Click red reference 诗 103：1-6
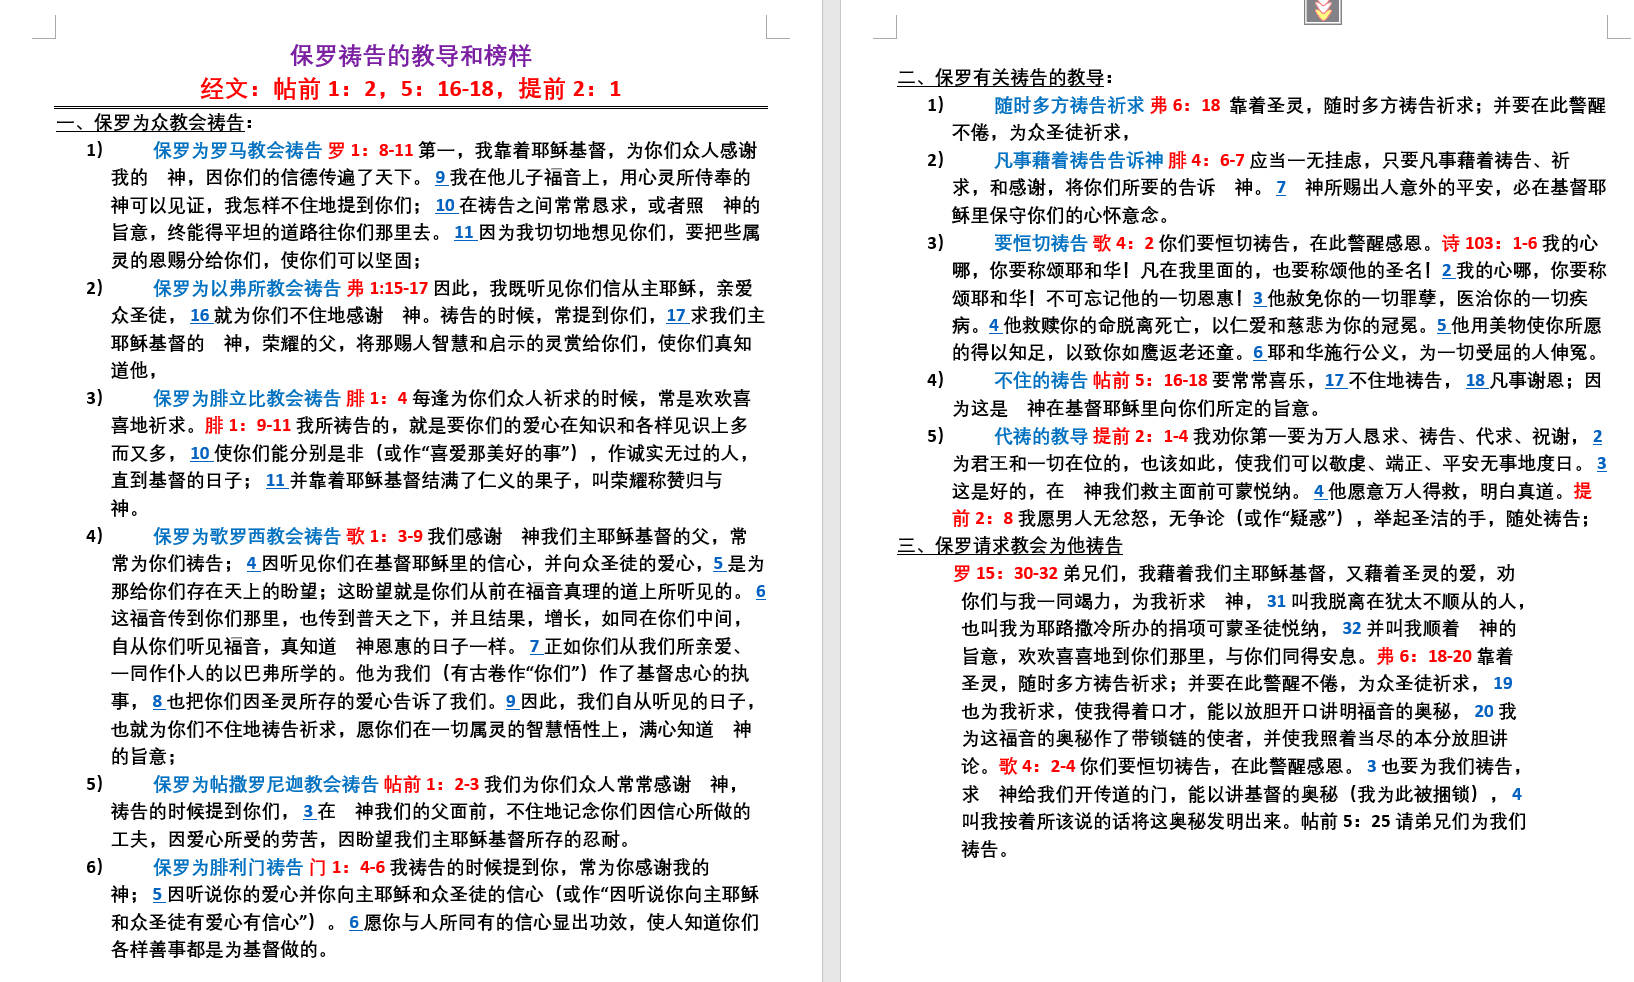Screen dimensions: 1634x982 tap(1489, 244)
